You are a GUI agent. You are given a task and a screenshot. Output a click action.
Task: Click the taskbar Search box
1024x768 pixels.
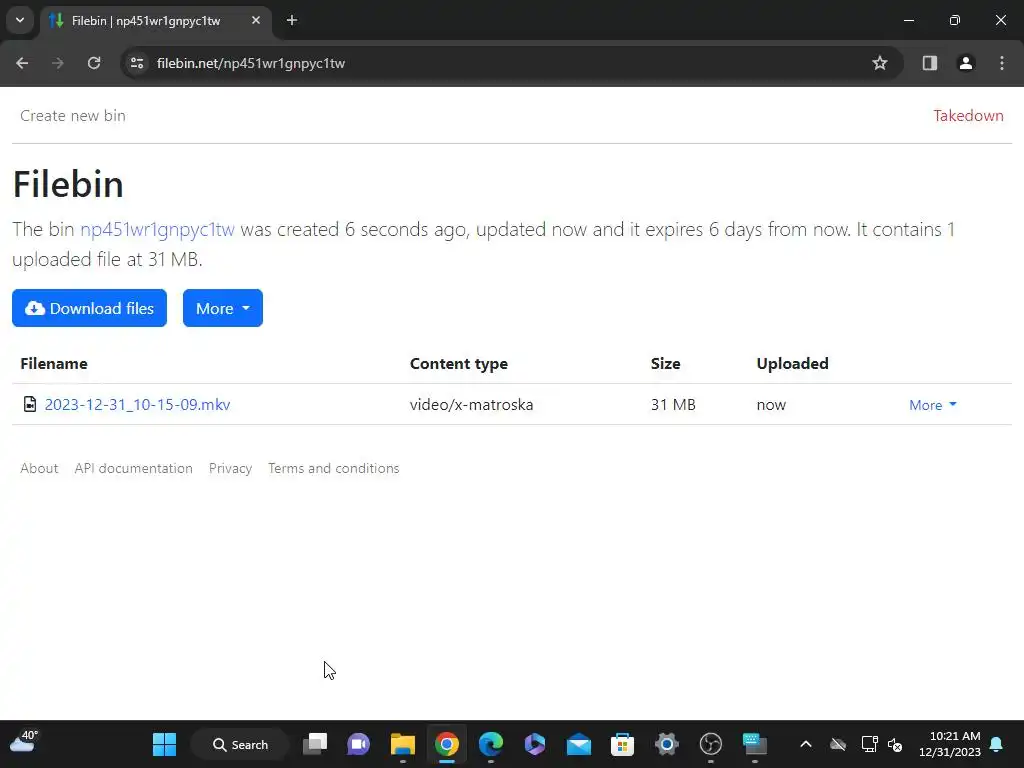pyautogui.click(x=241, y=744)
